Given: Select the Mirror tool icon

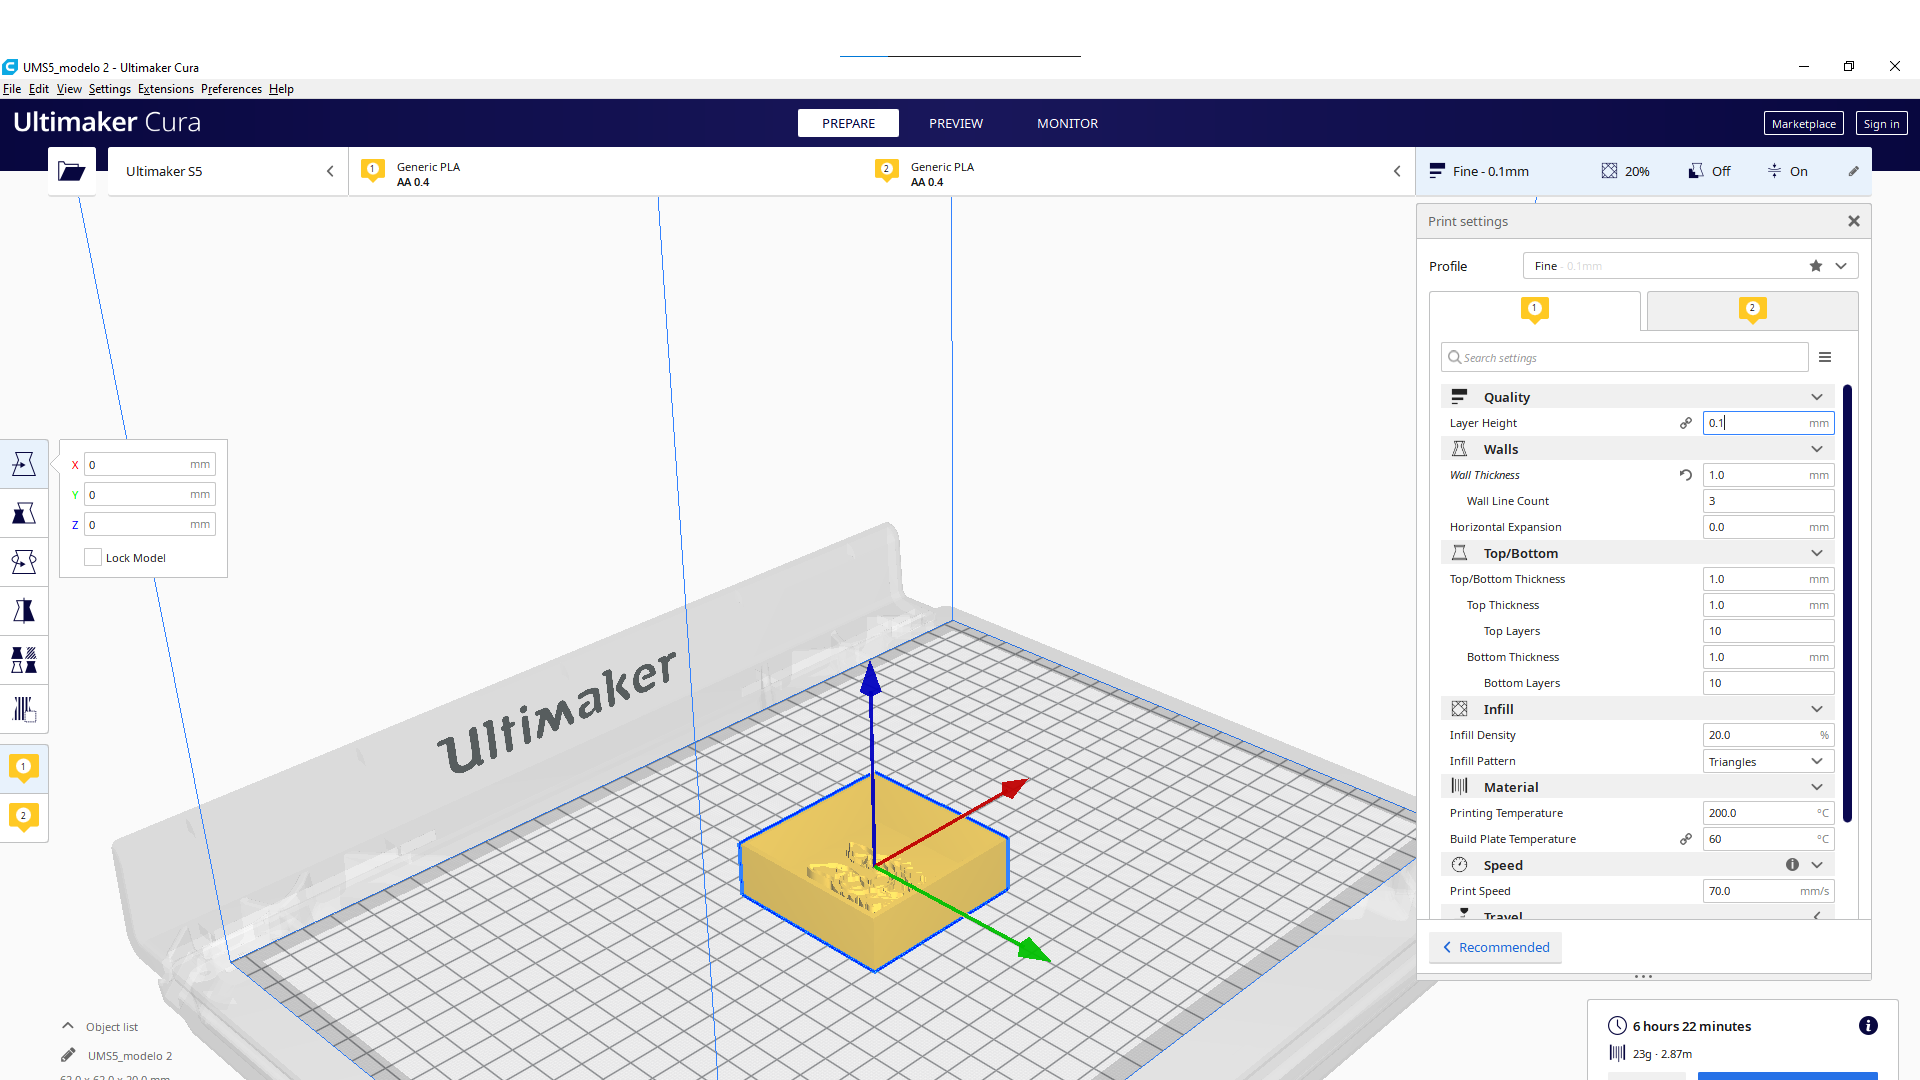Looking at the screenshot, I should 24,611.
